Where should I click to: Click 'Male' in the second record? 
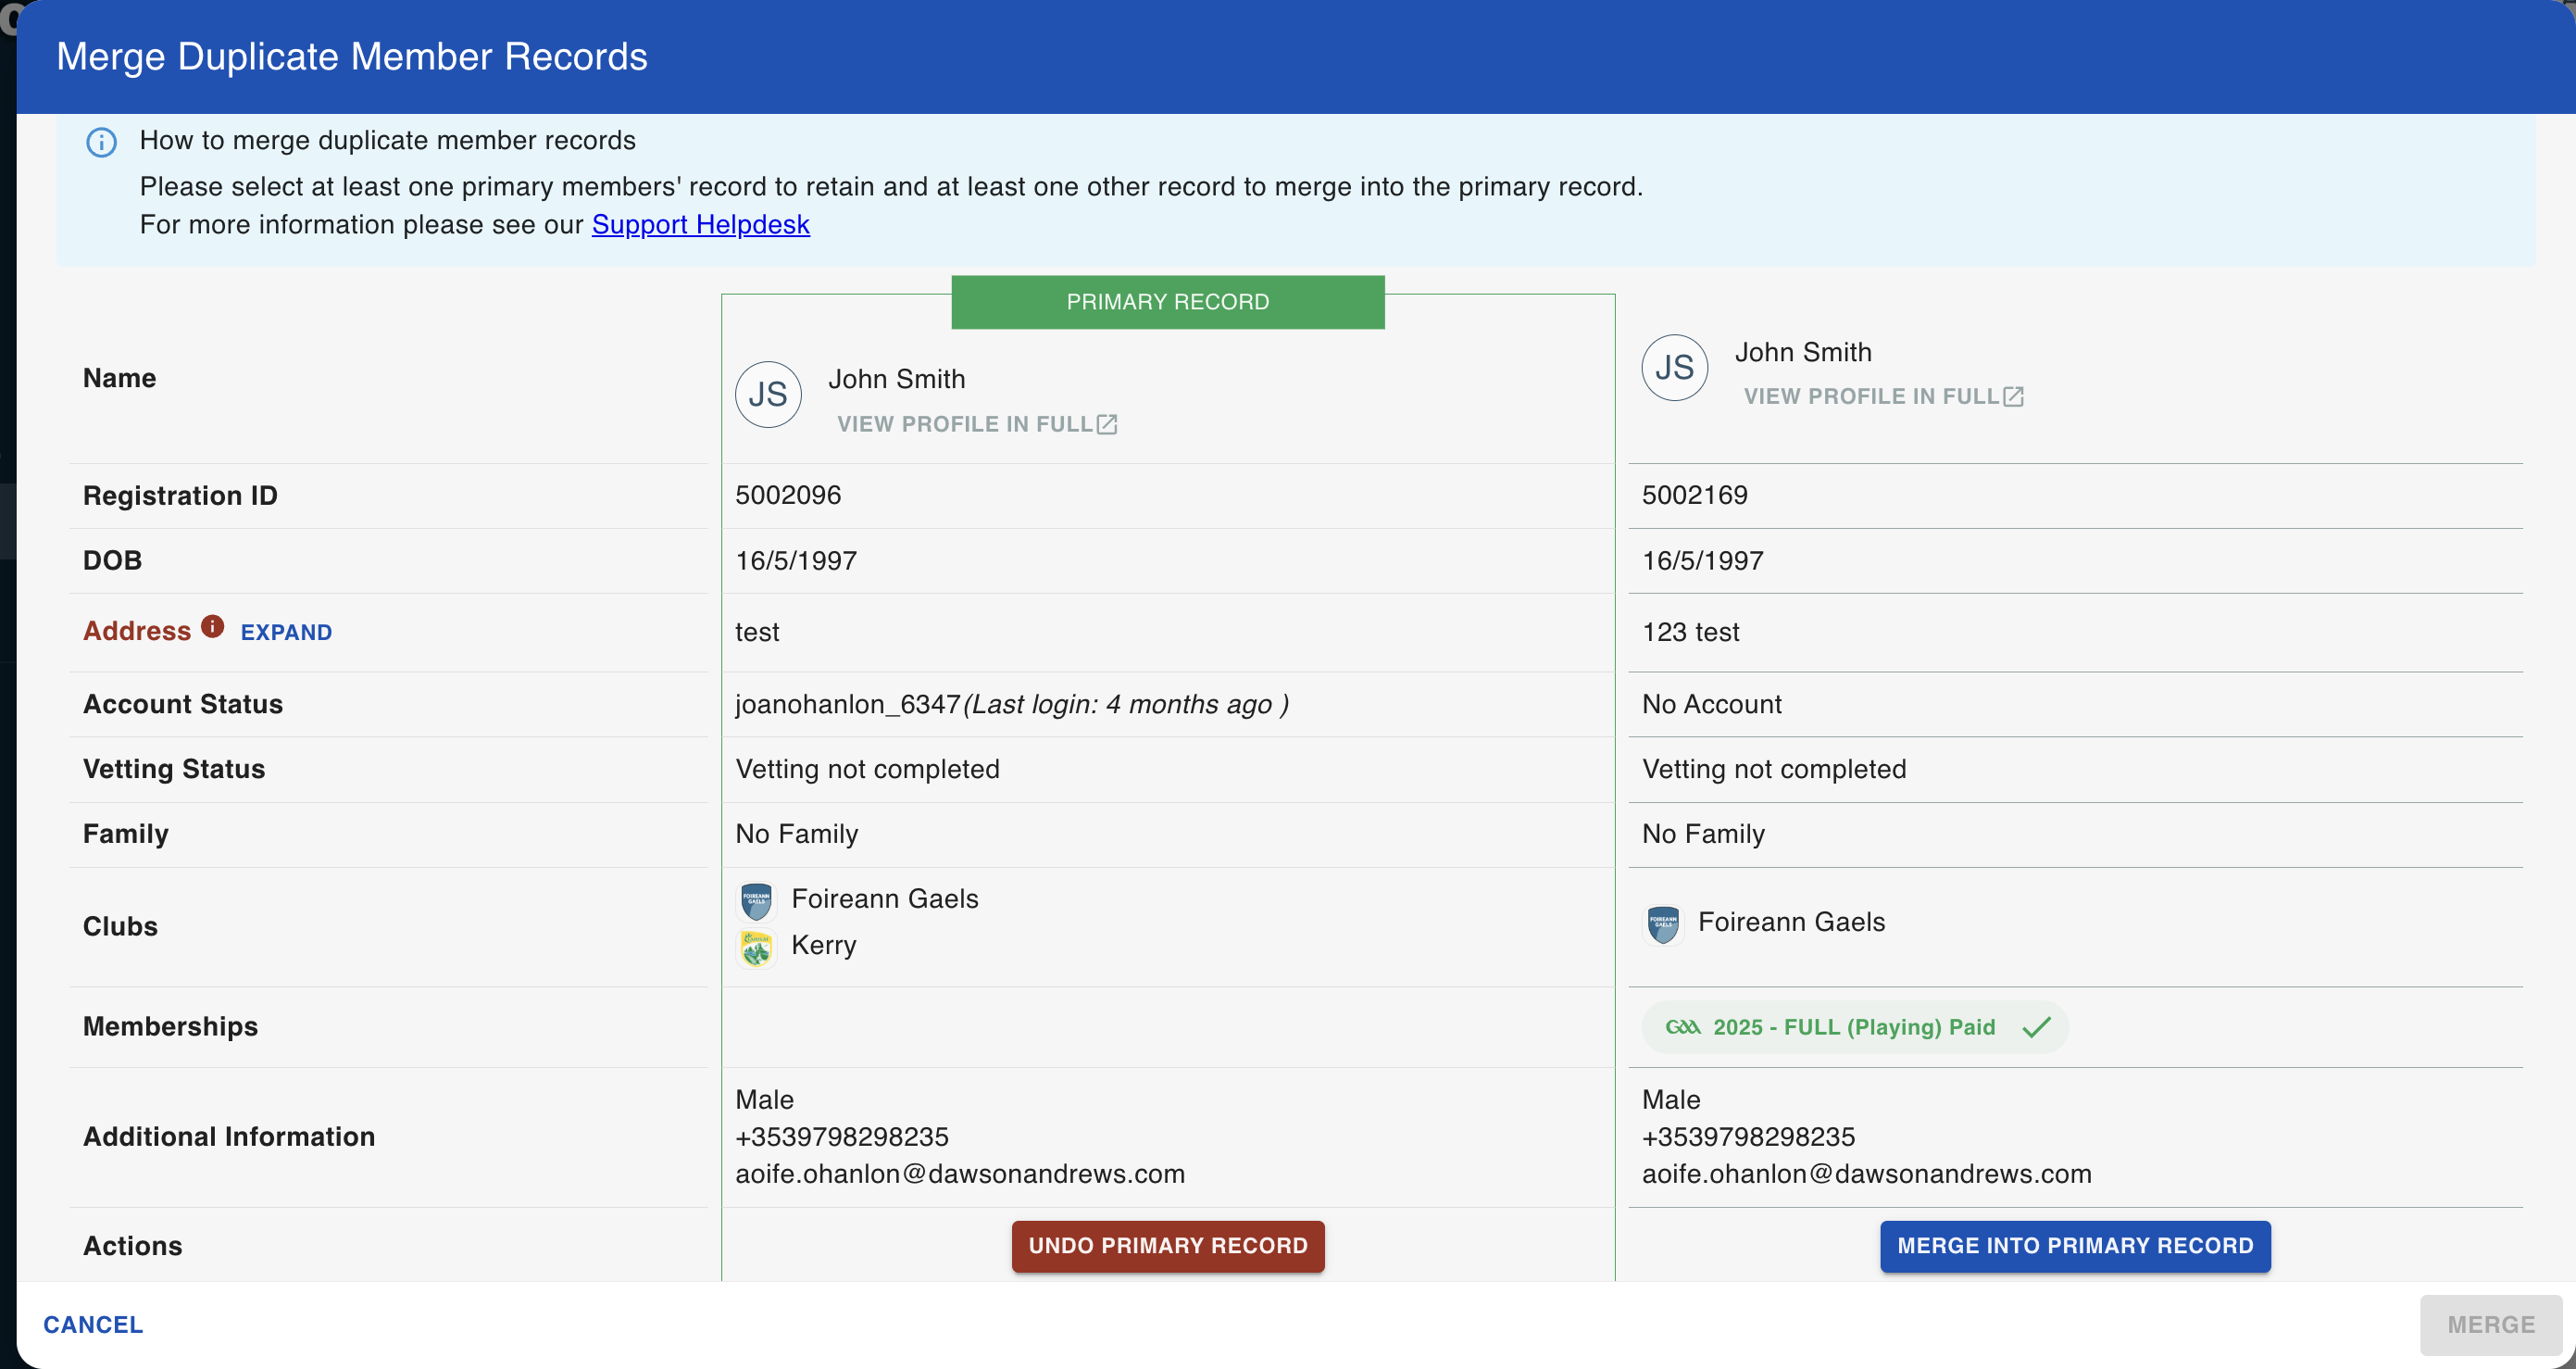click(1671, 1100)
